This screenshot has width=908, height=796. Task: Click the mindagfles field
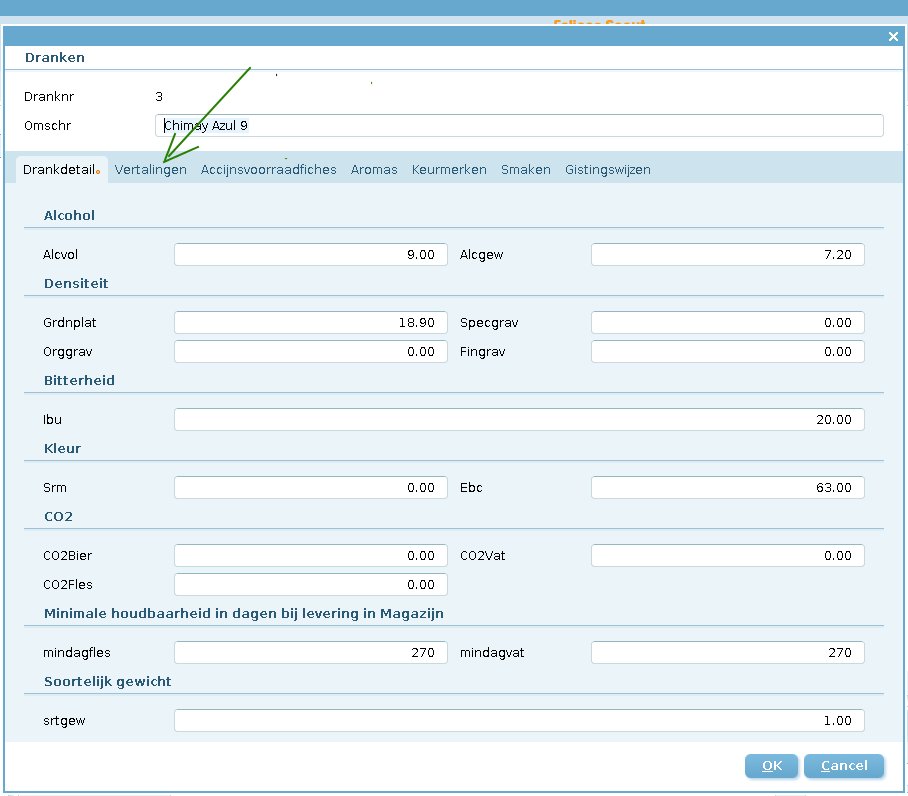click(x=311, y=652)
